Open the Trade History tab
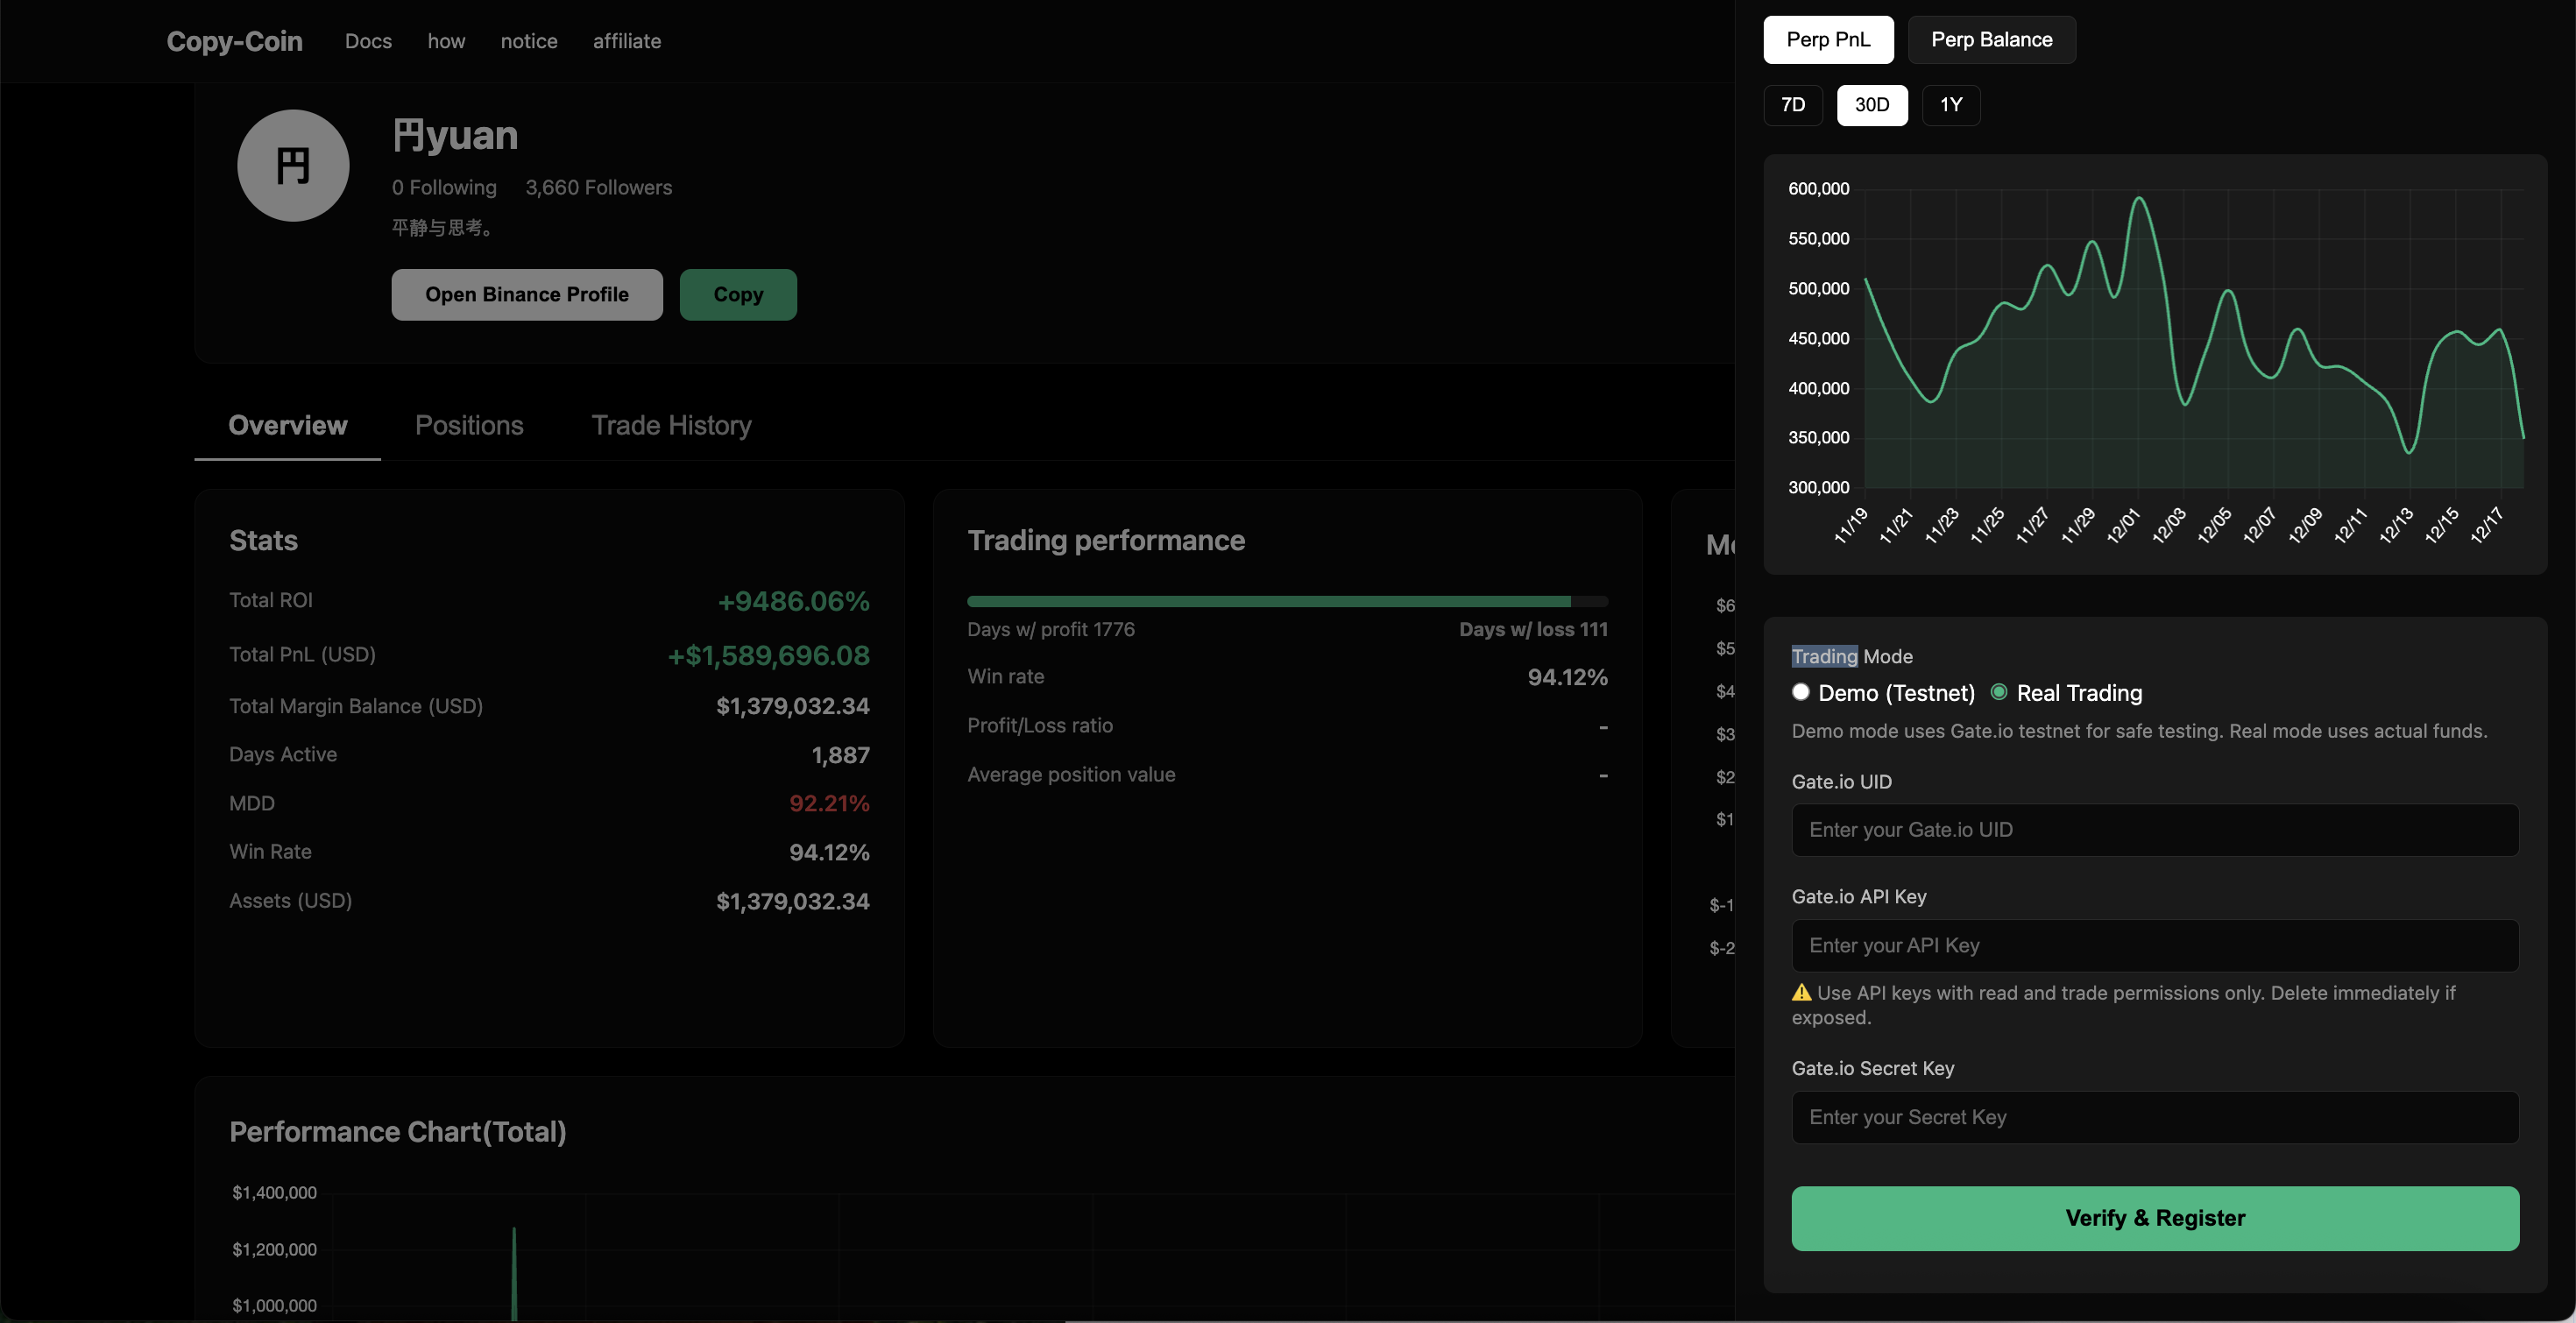 (671, 425)
